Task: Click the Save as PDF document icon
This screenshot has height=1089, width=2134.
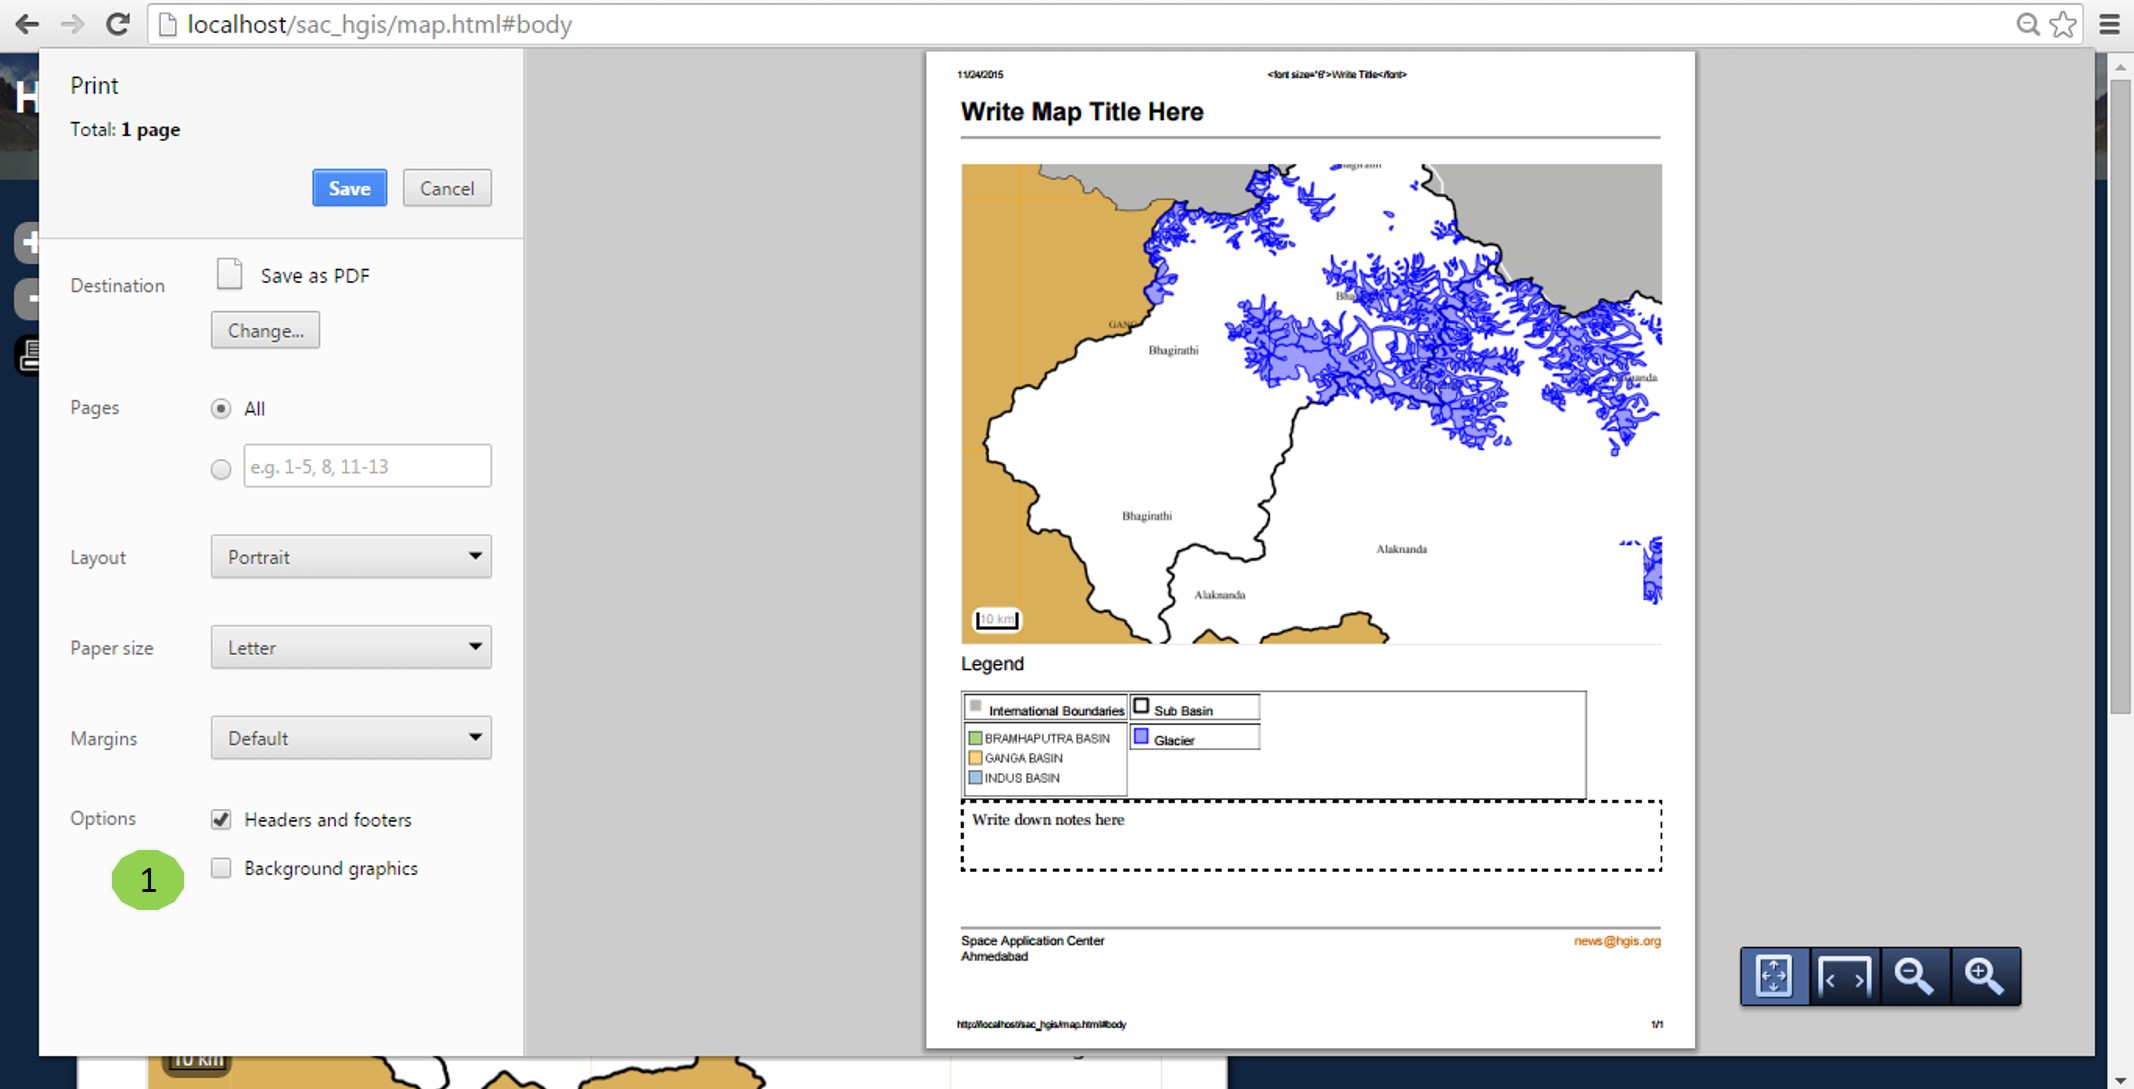Action: point(230,274)
